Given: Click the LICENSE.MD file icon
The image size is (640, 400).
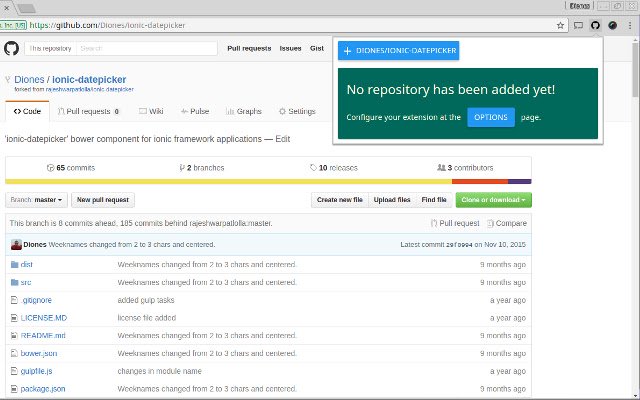Looking at the screenshot, I should [14, 318].
